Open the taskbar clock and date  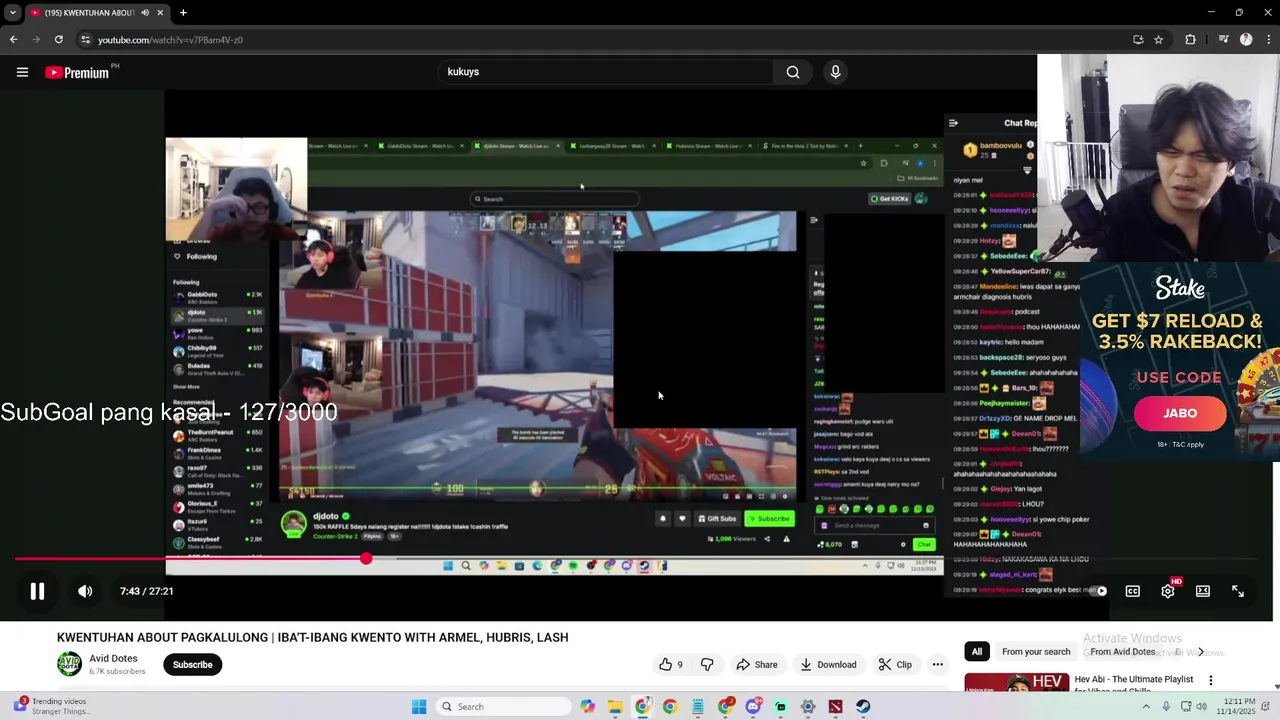1238,707
